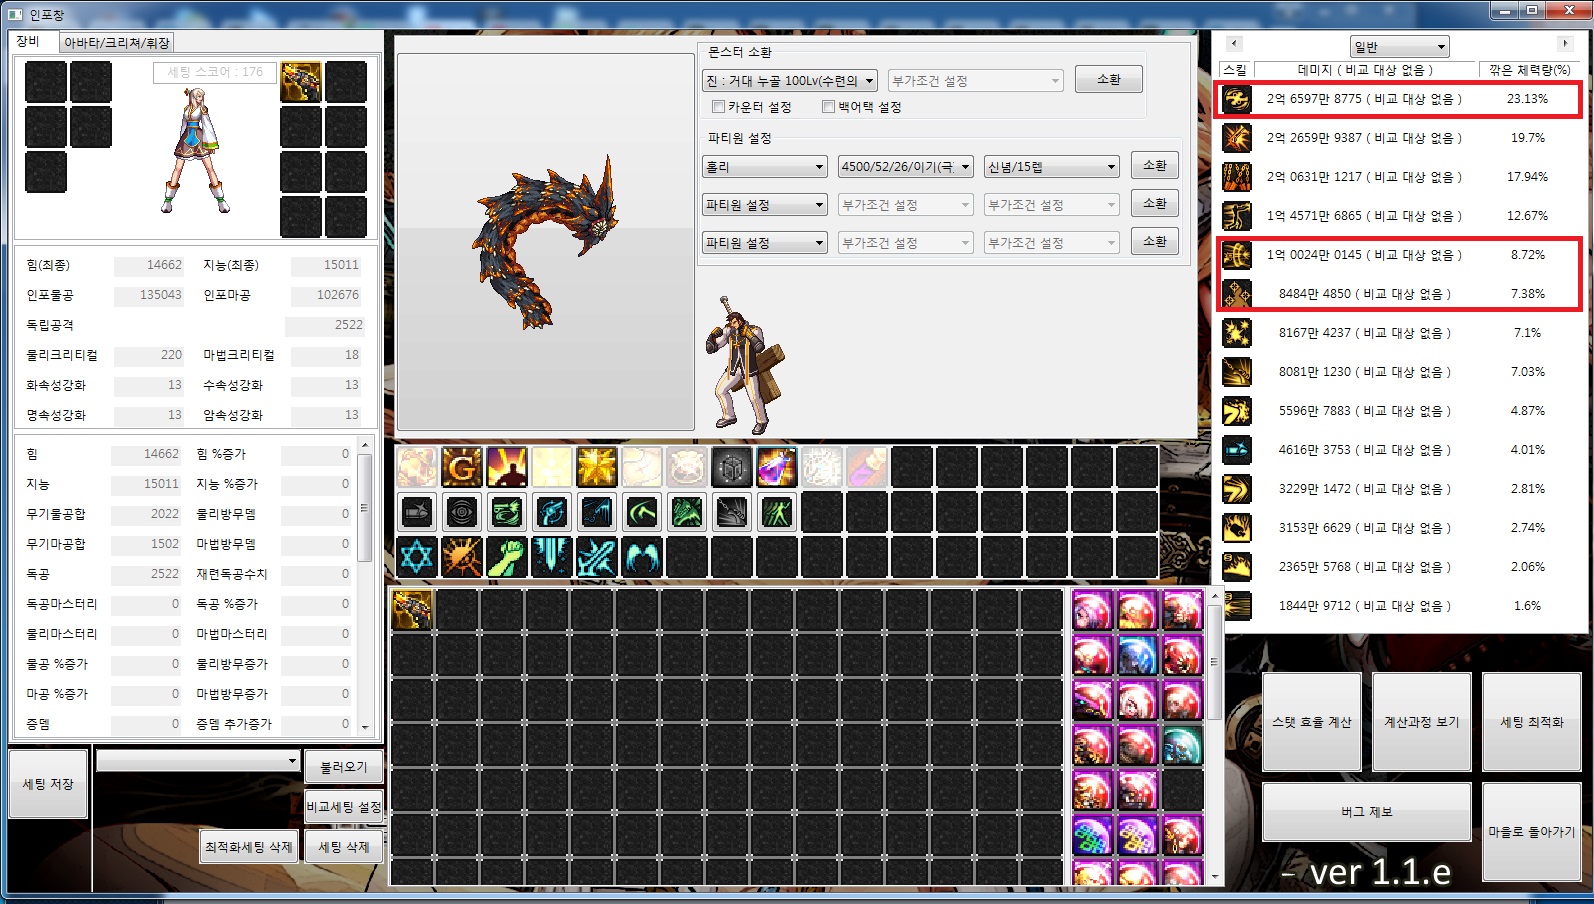Click the green fist skill icon
Image resolution: width=1594 pixels, height=904 pixels.
(507, 557)
